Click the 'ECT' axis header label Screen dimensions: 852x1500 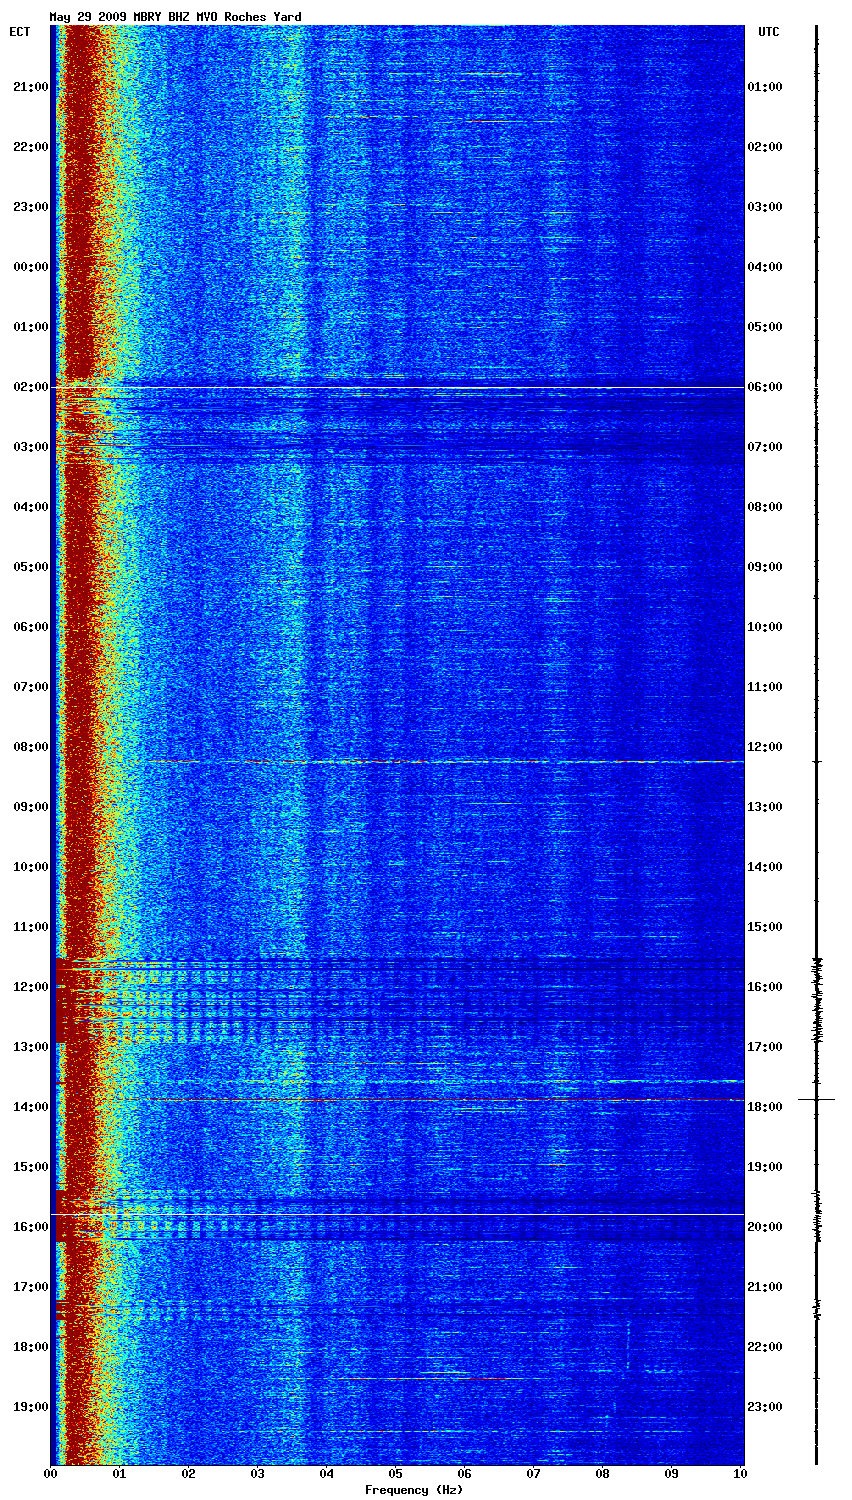coord(20,32)
